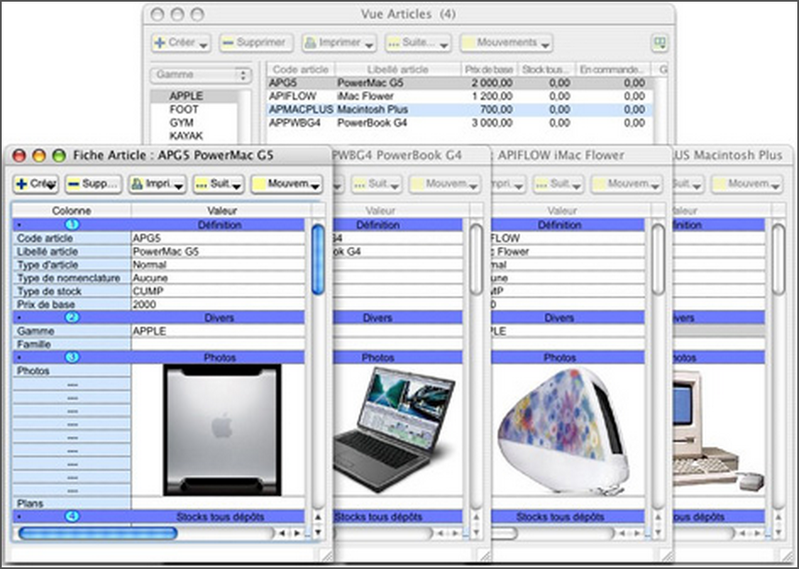Click the Suit. dropdown in PowerBook G4 window
This screenshot has width=799, height=569.
click(377, 184)
